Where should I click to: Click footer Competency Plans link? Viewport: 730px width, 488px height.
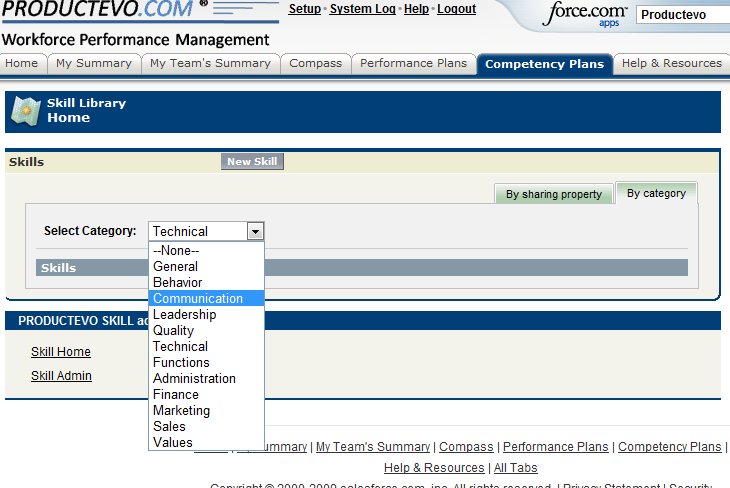click(x=669, y=447)
